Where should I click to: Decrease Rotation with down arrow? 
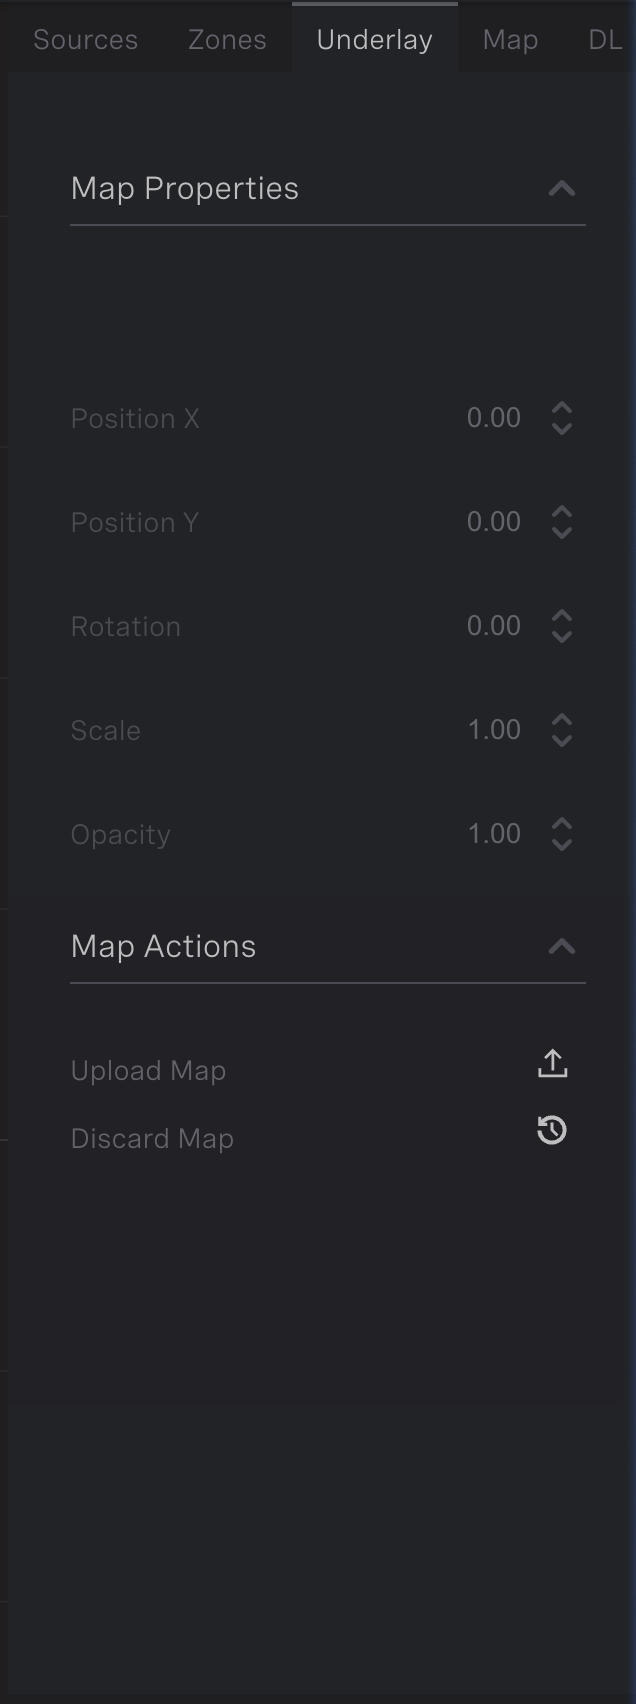[x=562, y=637]
